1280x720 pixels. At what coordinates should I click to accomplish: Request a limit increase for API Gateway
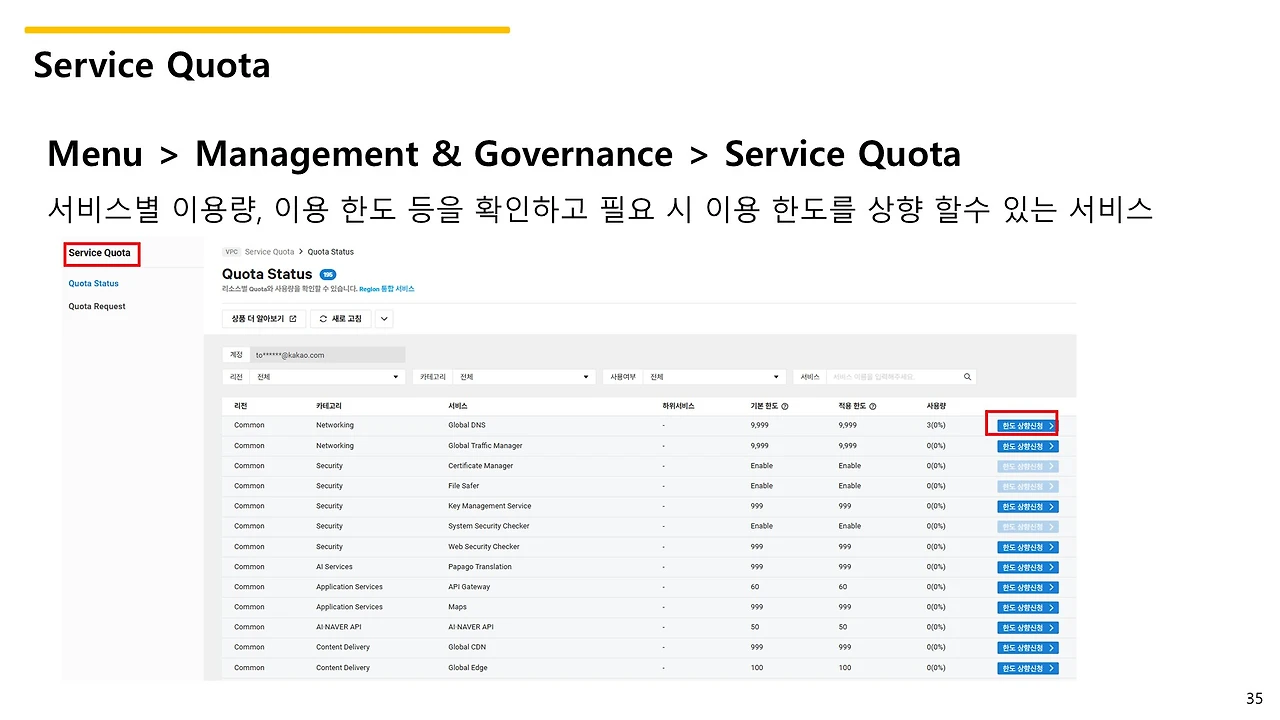[1028, 587]
